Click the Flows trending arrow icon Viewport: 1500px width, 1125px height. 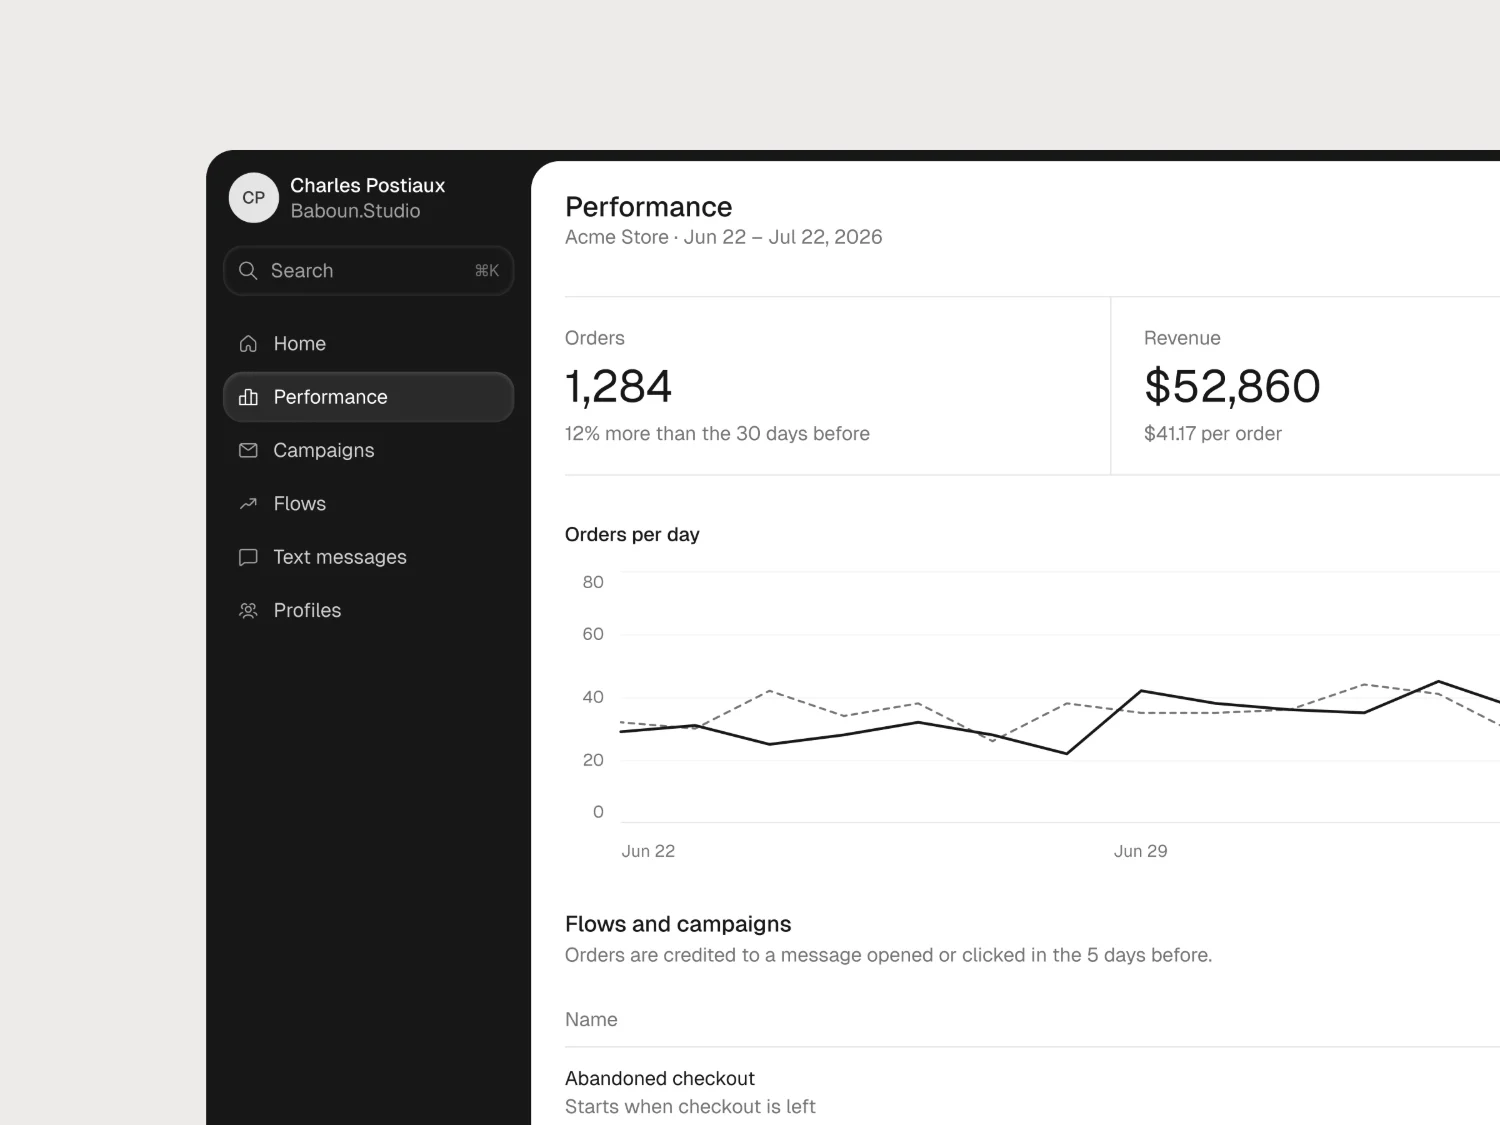click(248, 504)
